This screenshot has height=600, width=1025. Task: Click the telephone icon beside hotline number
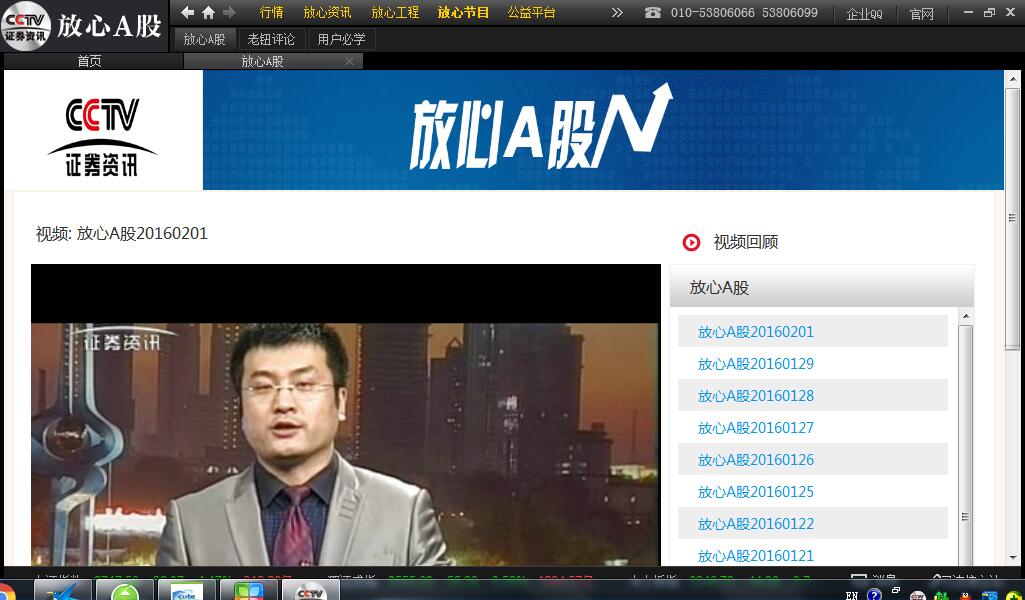[x=652, y=12]
